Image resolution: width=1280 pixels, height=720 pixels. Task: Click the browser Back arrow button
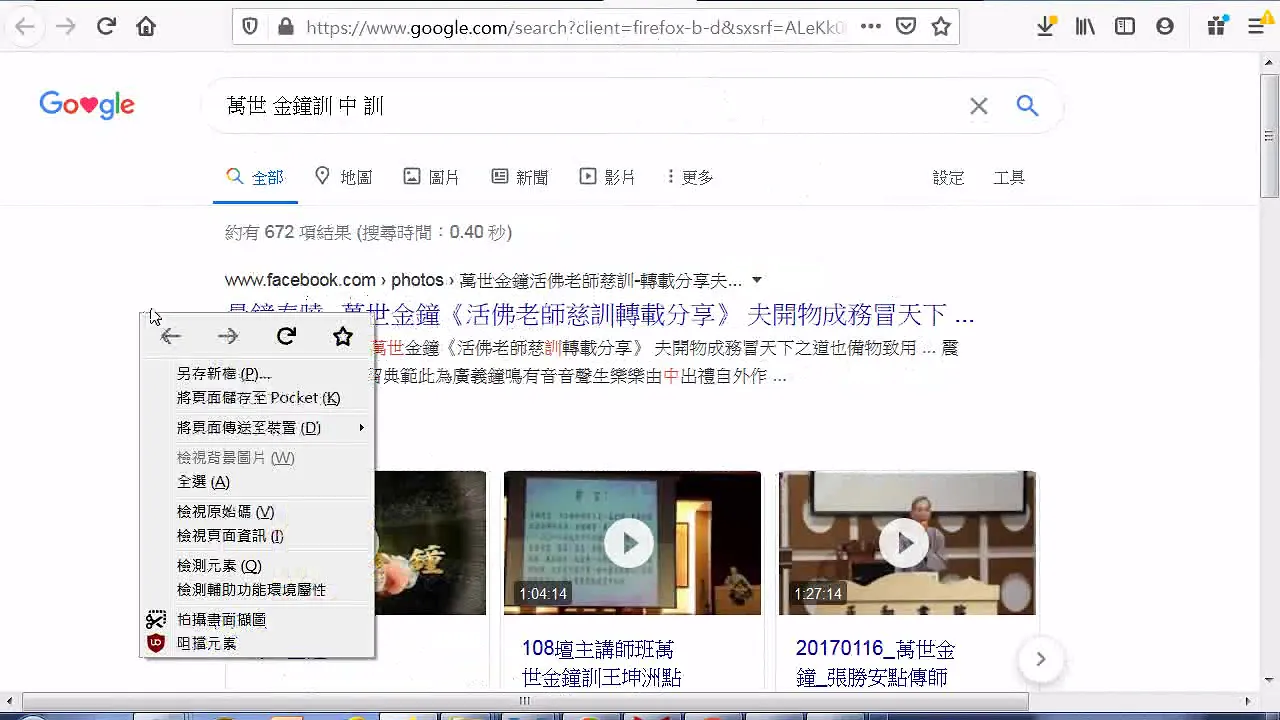(x=25, y=27)
